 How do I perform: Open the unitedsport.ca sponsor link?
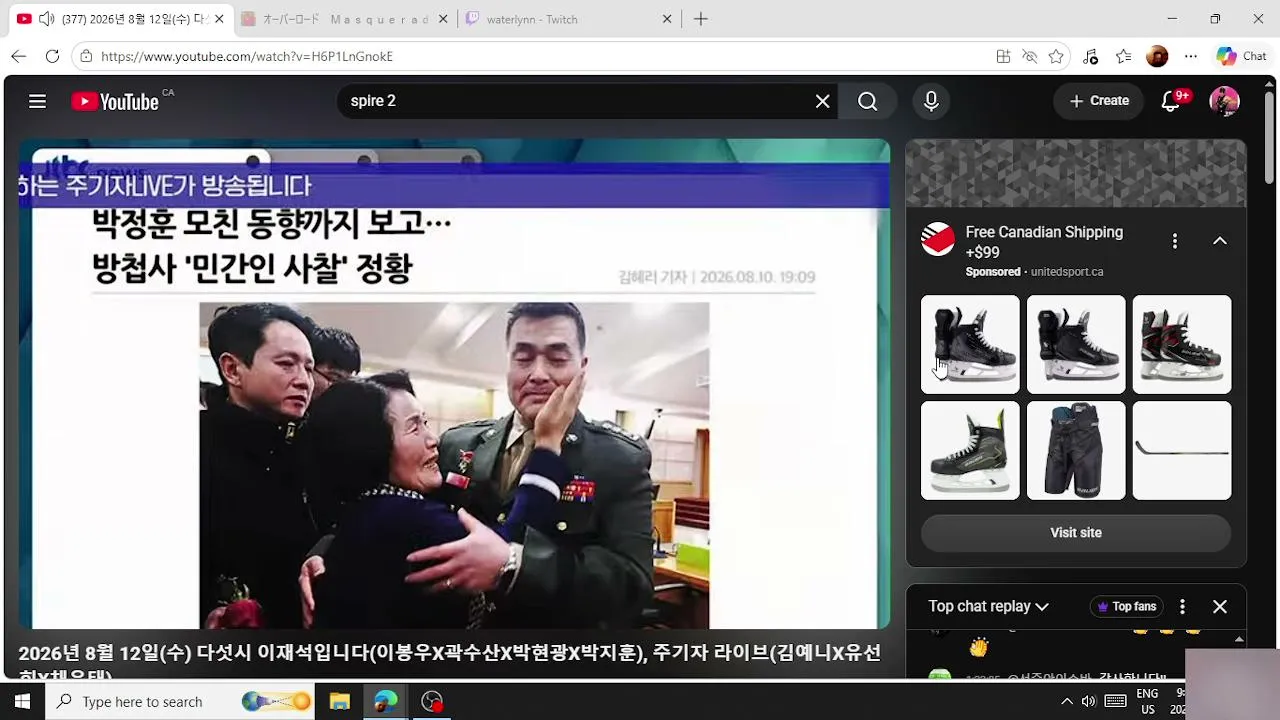[x=1067, y=272]
